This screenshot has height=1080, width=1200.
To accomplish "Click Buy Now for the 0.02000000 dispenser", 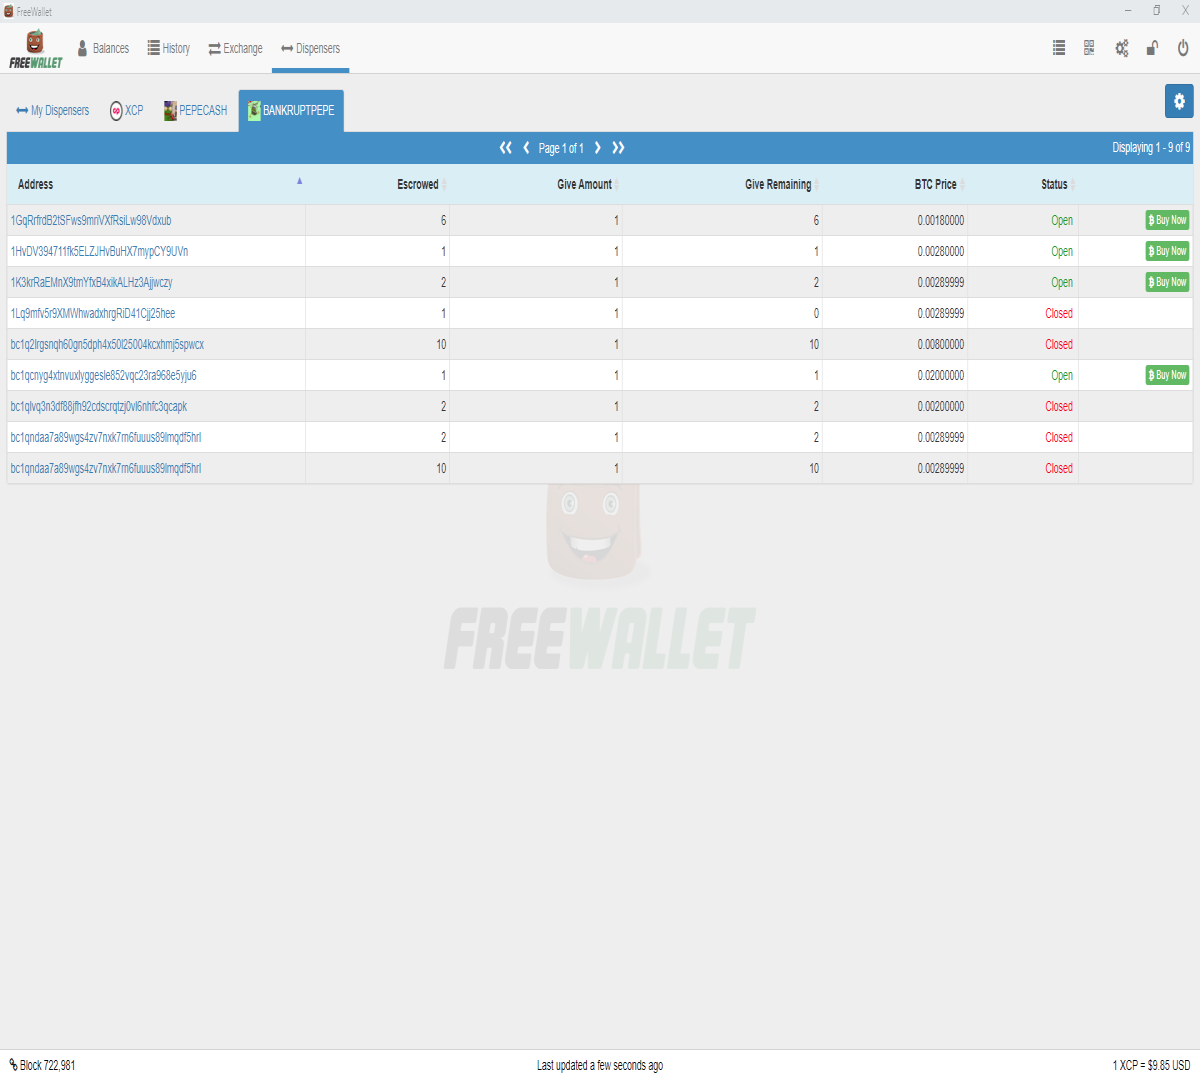I will point(1167,375).
